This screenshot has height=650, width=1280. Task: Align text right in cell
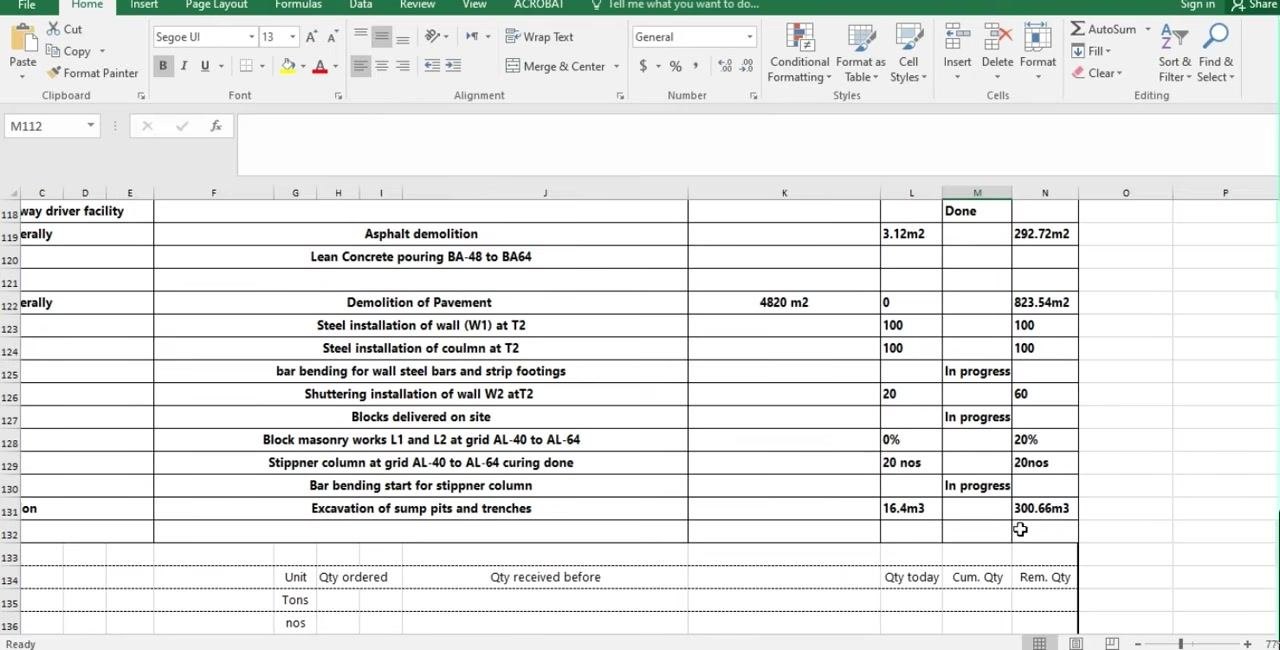(402, 66)
